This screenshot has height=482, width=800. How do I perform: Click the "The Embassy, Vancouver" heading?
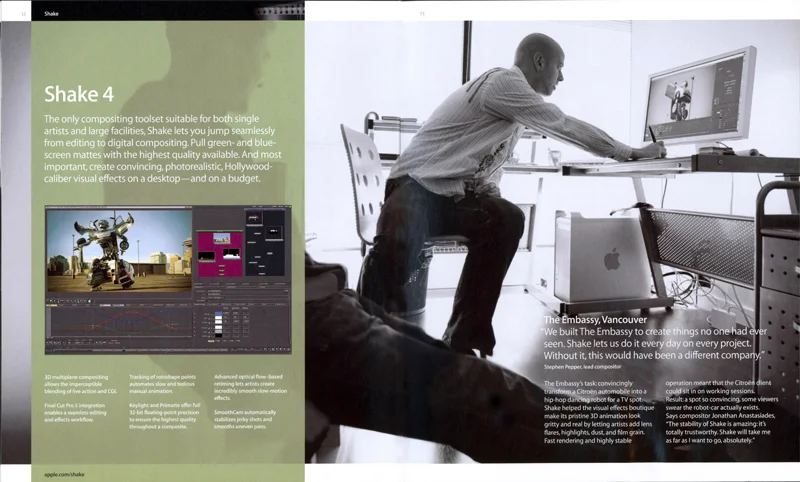(x=595, y=320)
